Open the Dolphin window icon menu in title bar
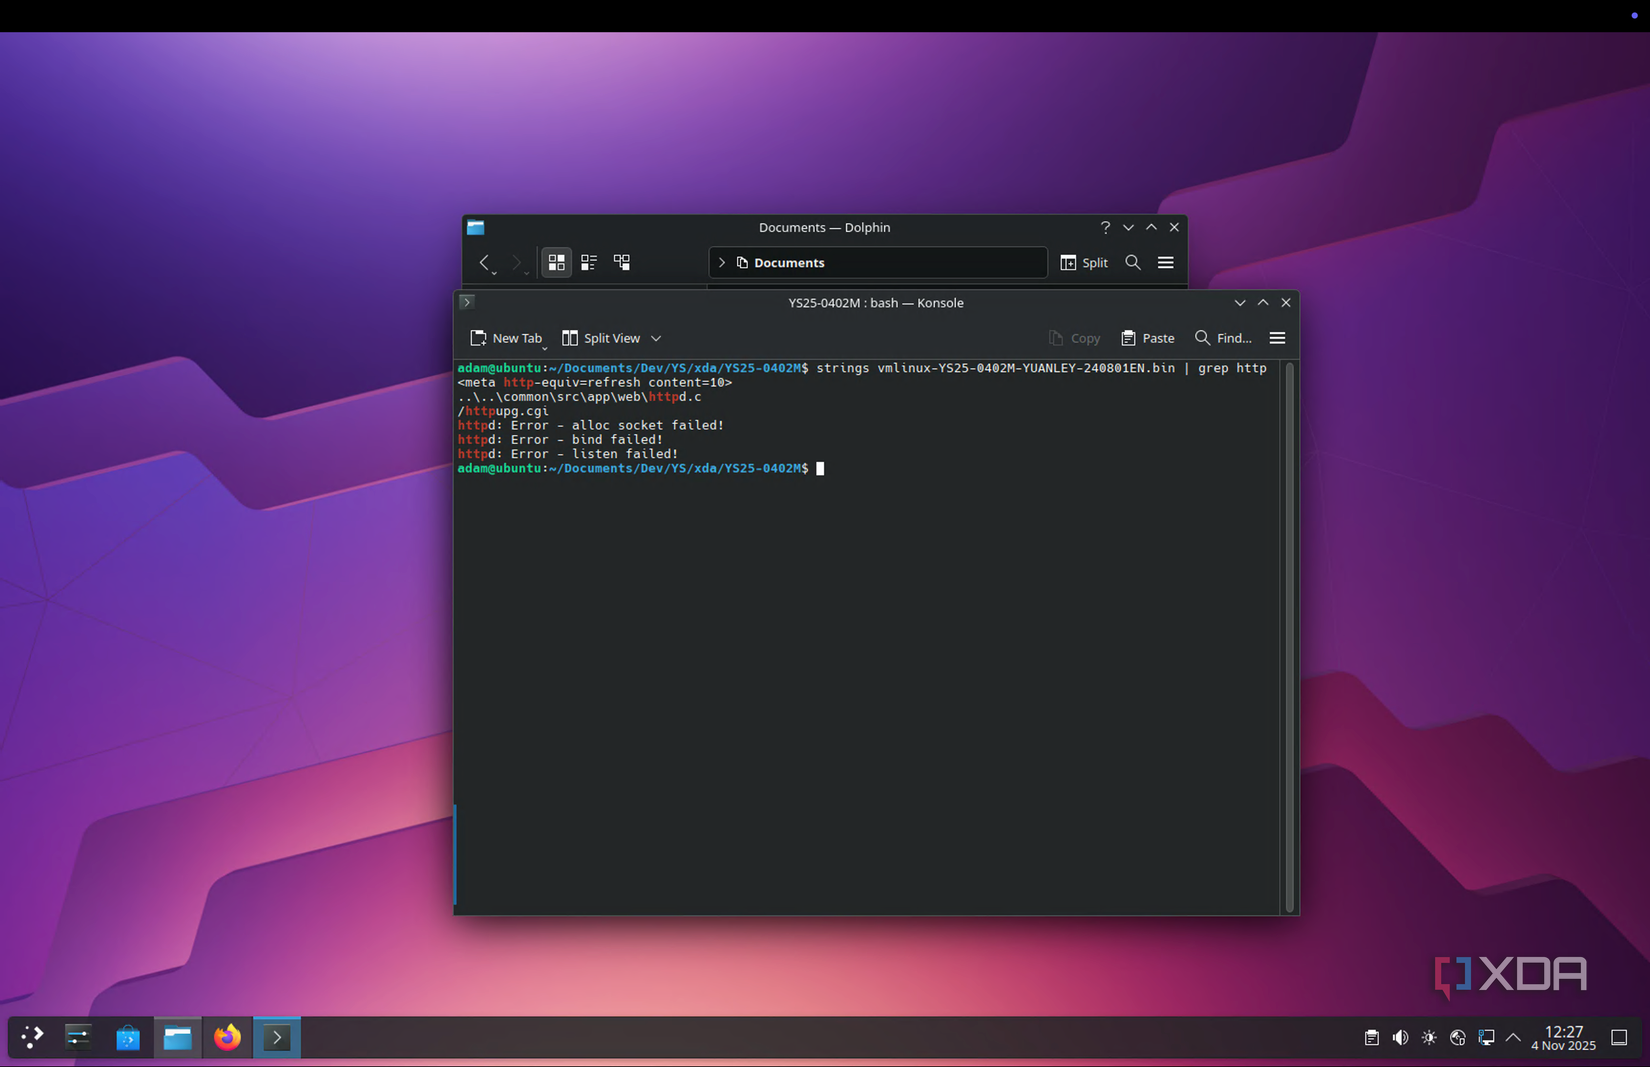 coord(476,228)
